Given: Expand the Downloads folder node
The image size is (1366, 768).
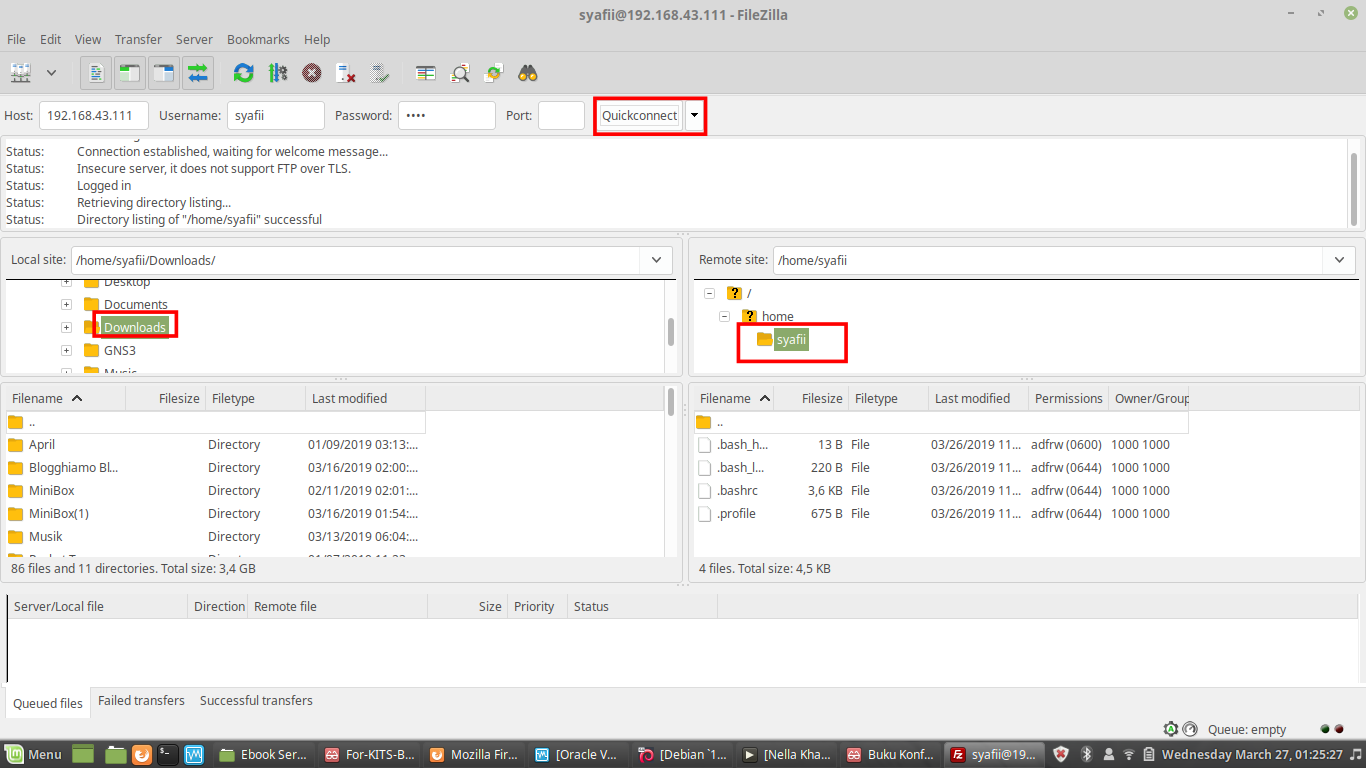Looking at the screenshot, I should point(66,327).
